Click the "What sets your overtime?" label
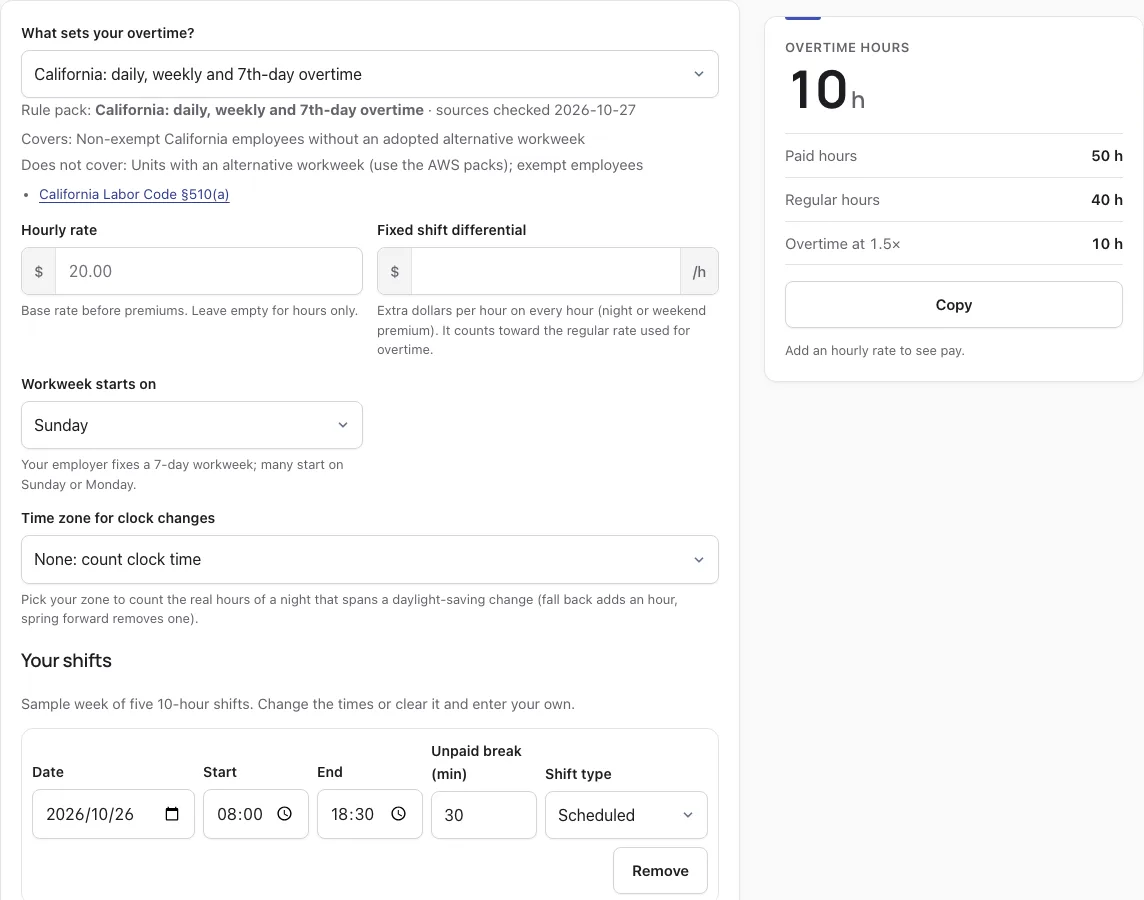This screenshot has width=1144, height=900. (108, 34)
